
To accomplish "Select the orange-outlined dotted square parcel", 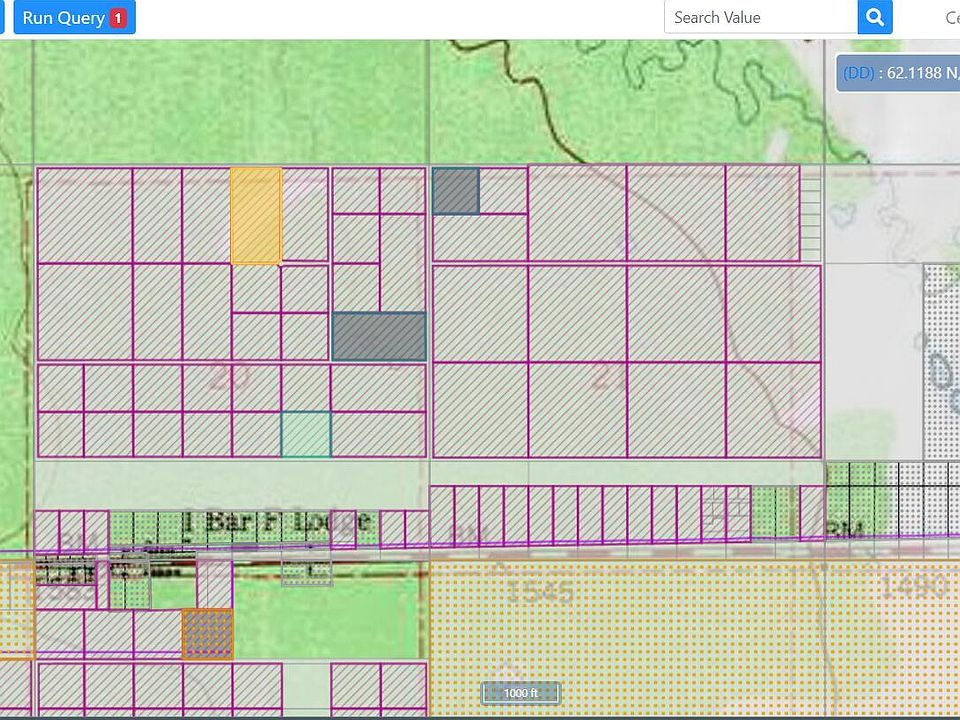I will pyautogui.click(x=208, y=635).
